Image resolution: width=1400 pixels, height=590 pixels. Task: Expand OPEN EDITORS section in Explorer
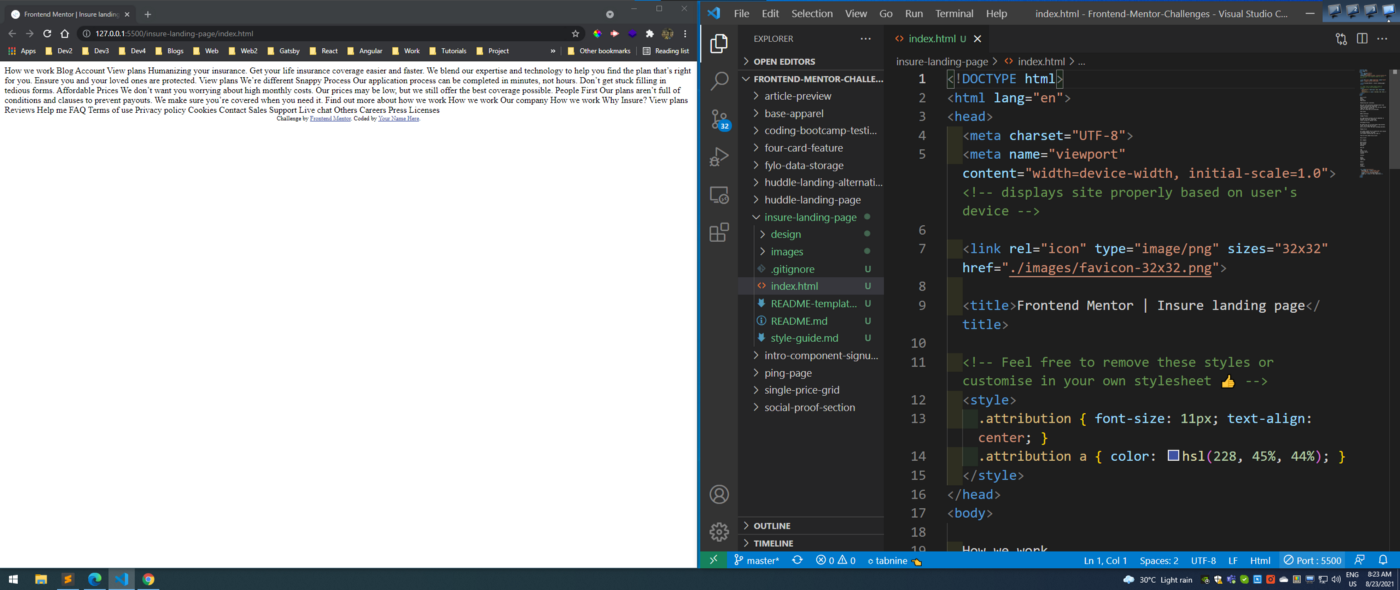point(811,61)
